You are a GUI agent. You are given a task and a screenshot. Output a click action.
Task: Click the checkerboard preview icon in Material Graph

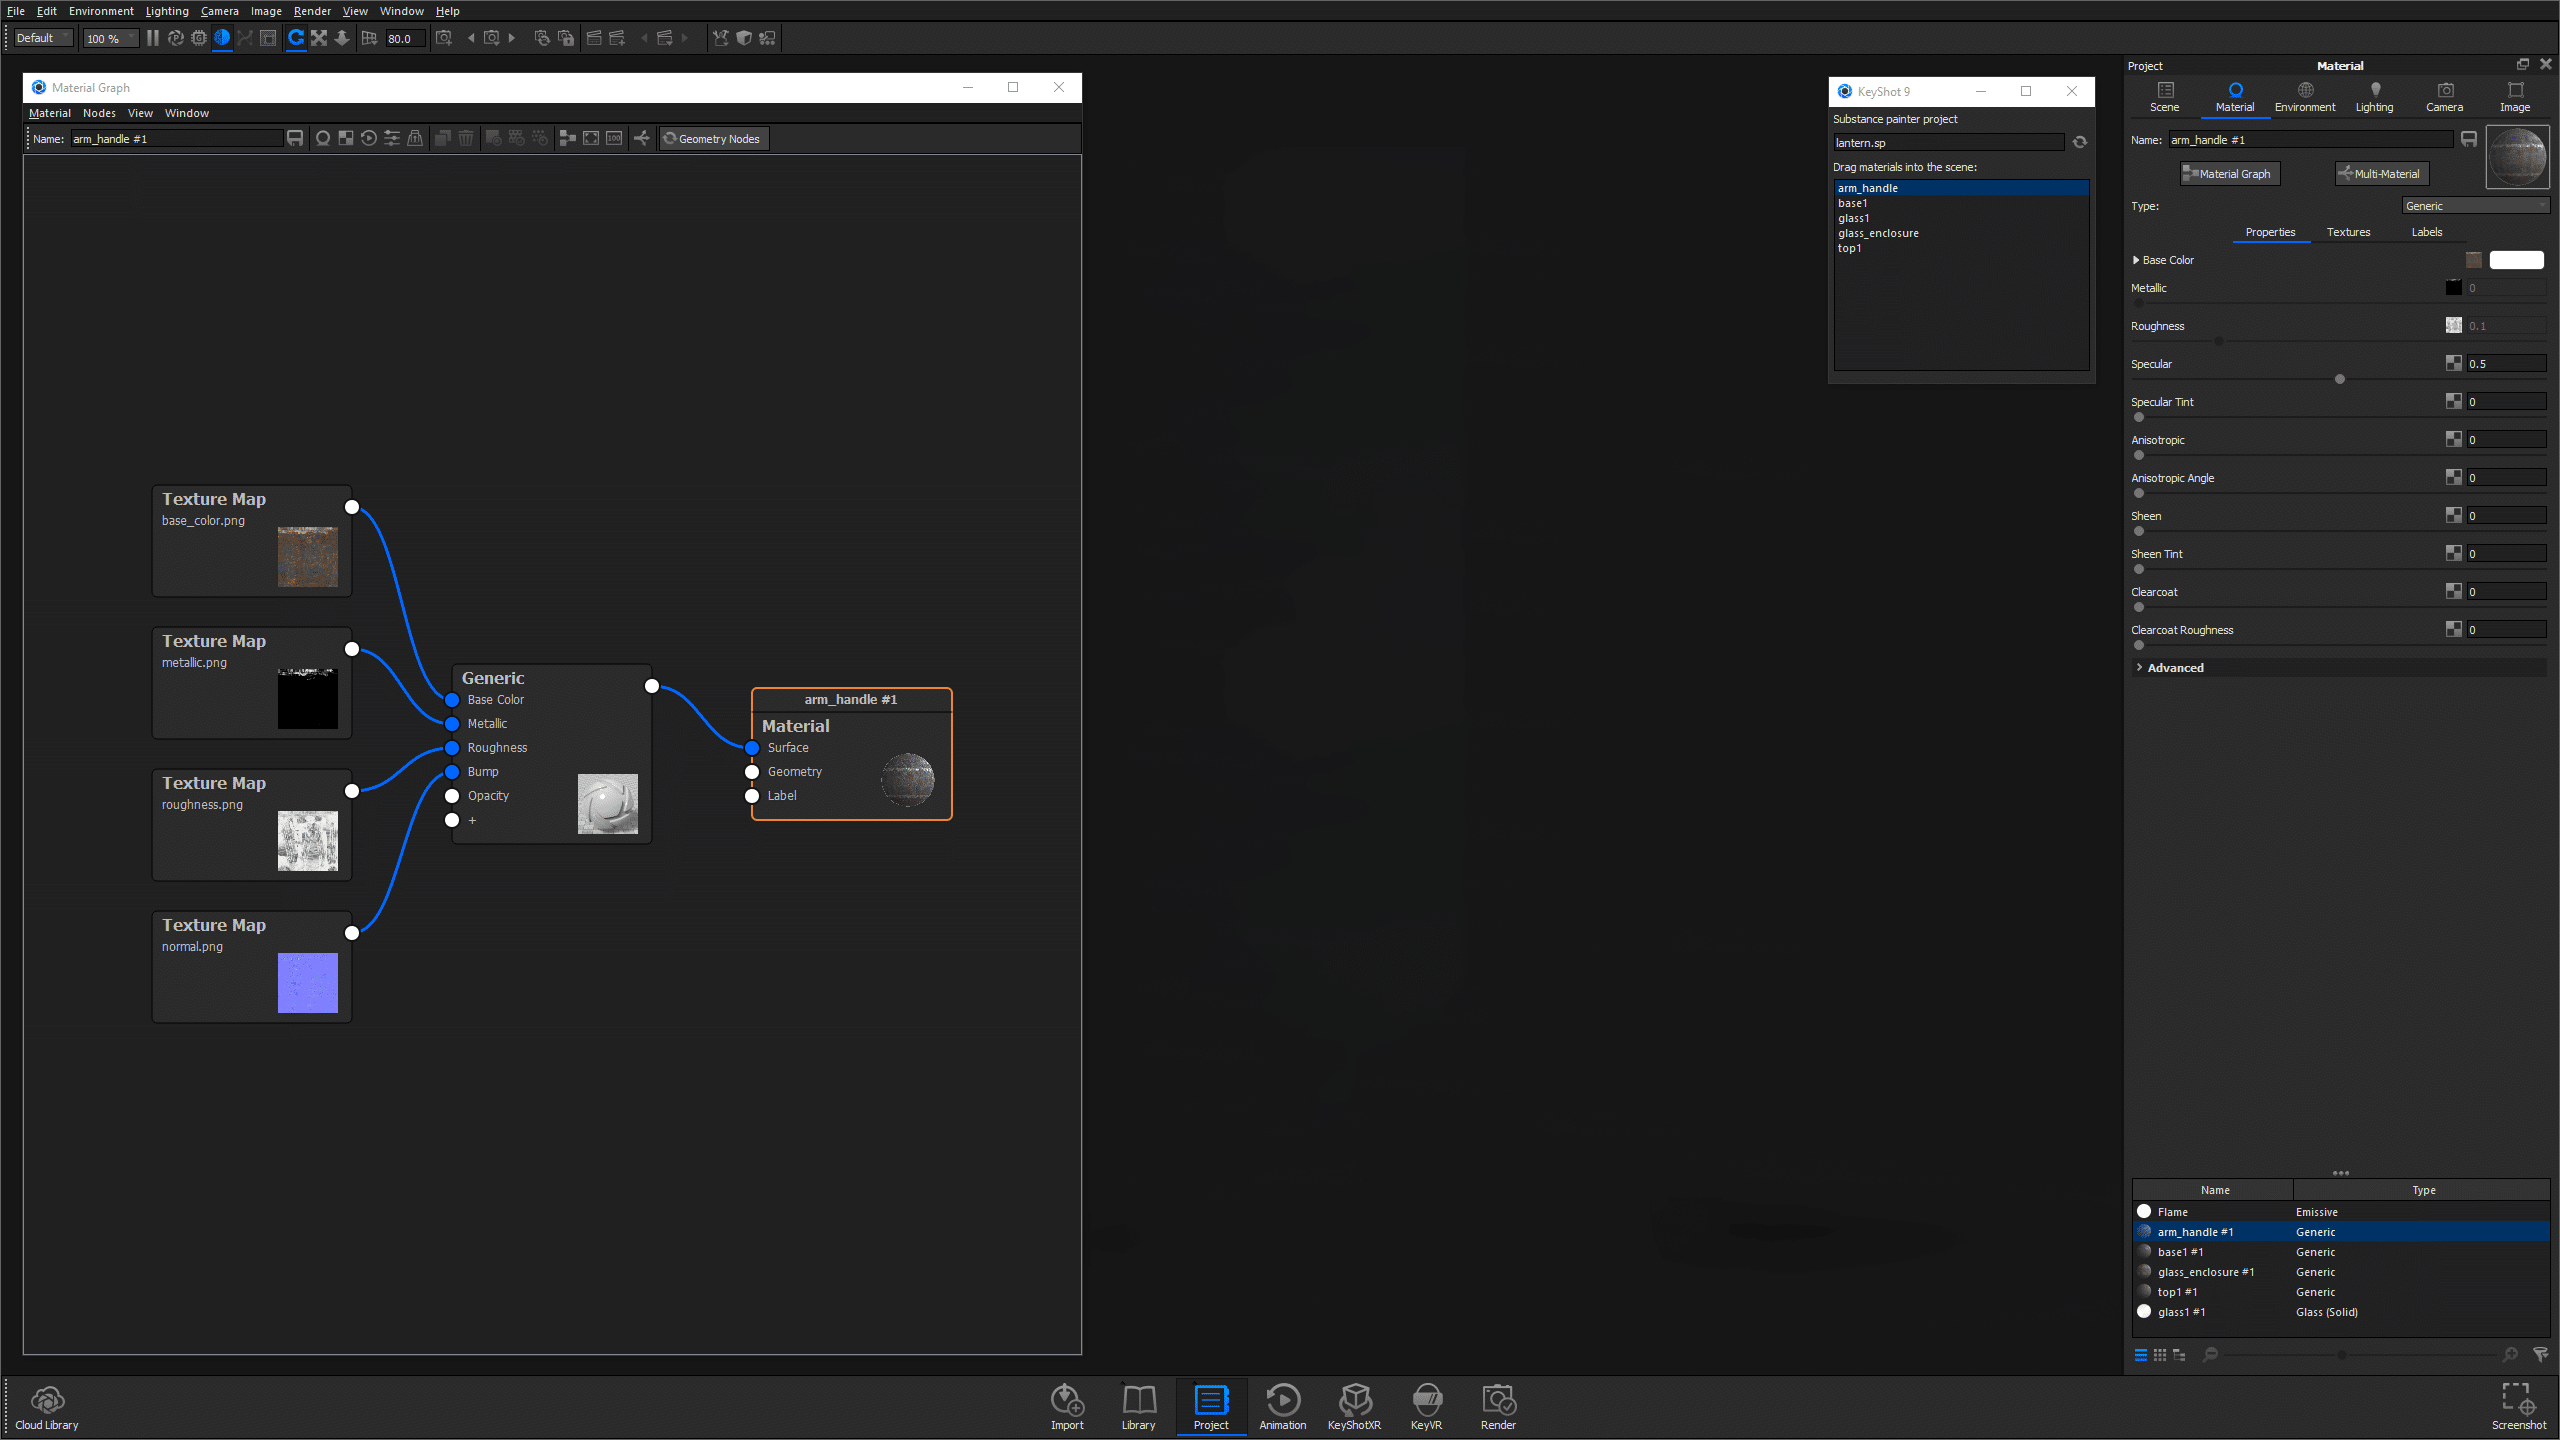[x=346, y=138]
